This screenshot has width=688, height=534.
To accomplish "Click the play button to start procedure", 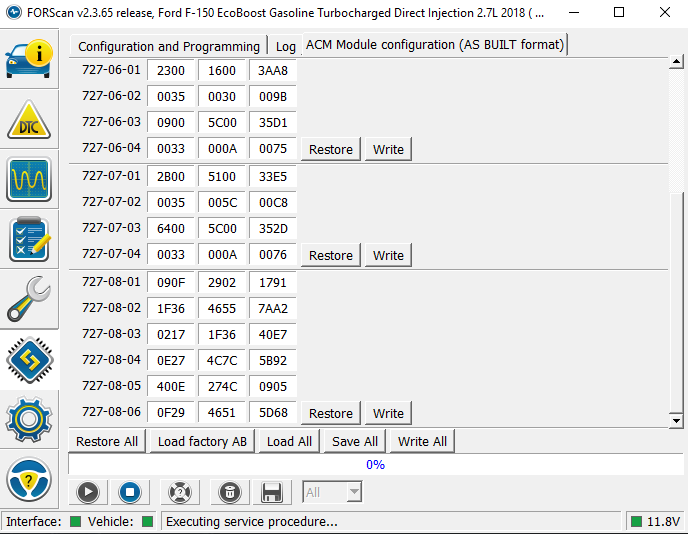I will click(x=88, y=492).
